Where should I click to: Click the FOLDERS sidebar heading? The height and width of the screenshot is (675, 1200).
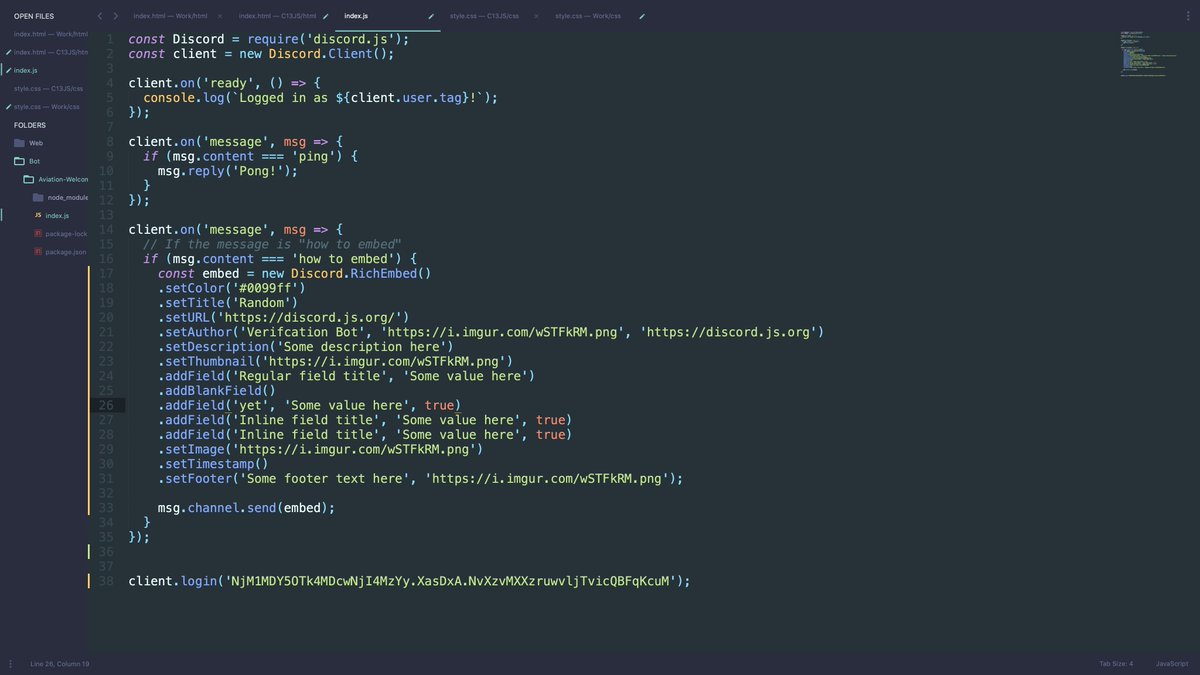coord(30,125)
